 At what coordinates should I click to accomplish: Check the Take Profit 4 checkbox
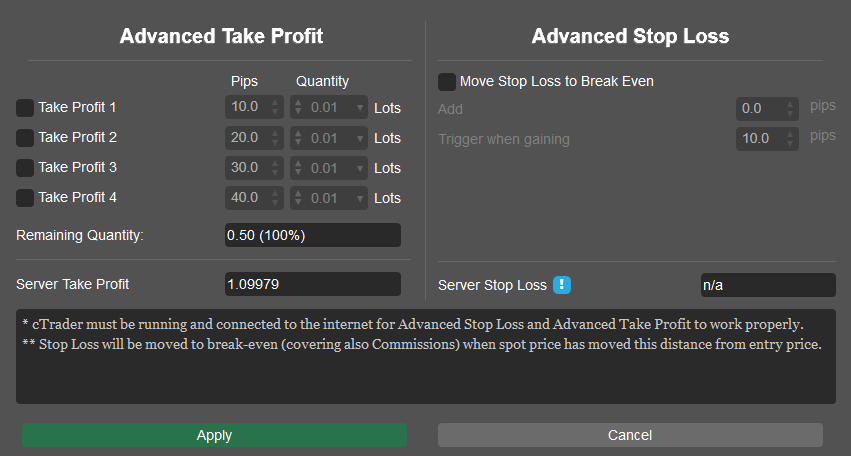coord(25,198)
